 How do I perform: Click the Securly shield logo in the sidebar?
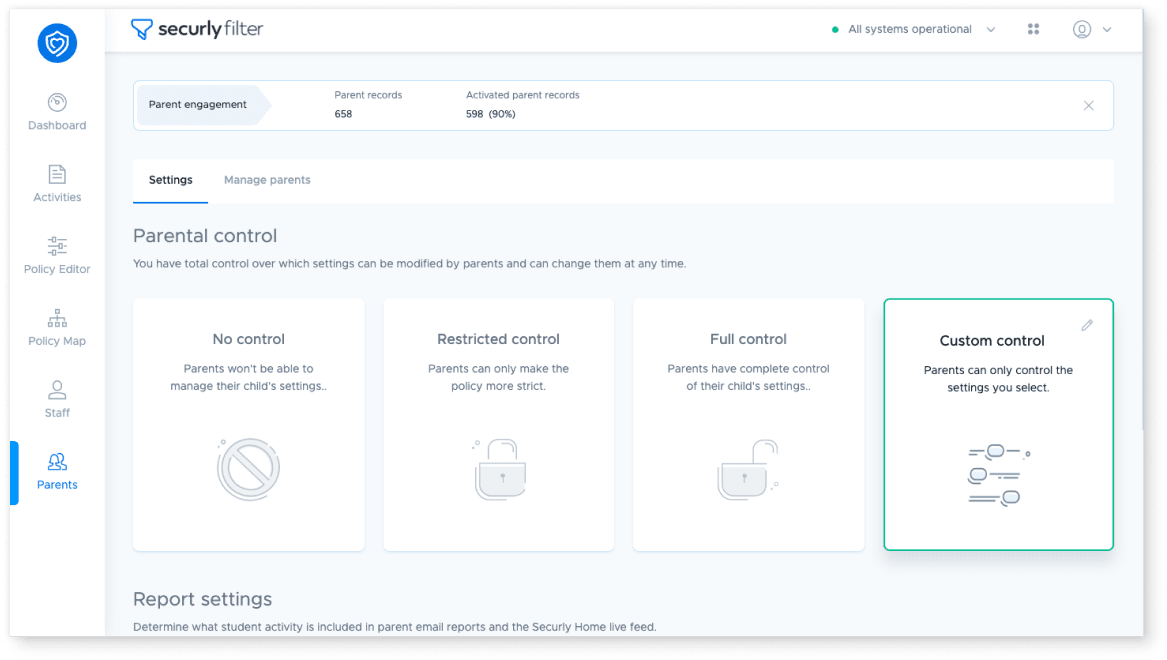click(57, 43)
